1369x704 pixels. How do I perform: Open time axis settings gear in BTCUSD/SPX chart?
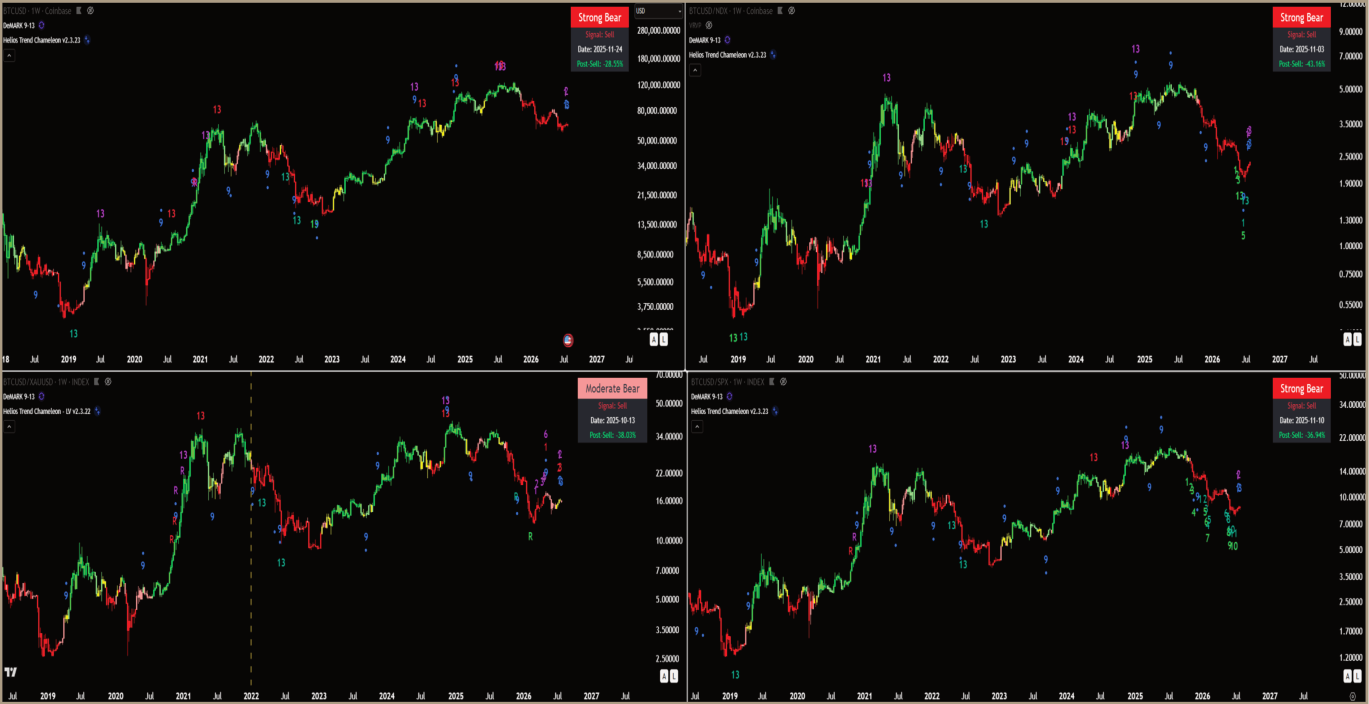(x=1352, y=694)
